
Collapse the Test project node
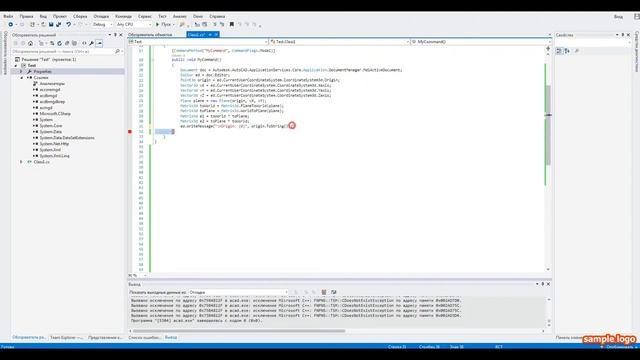(x=16, y=65)
